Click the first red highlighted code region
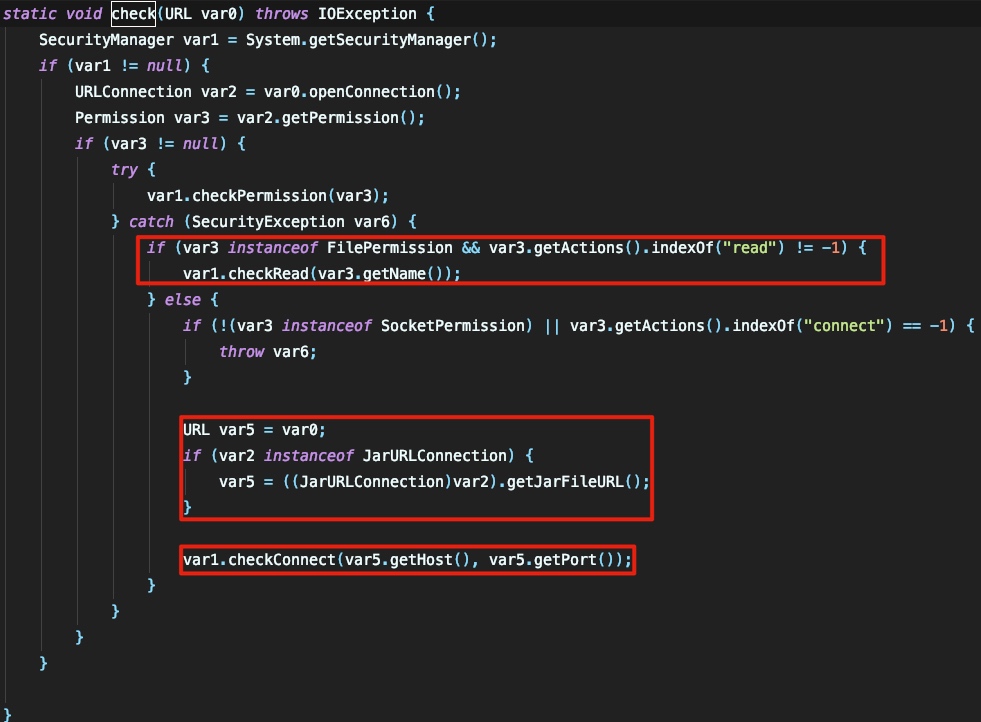This screenshot has height=722, width=981. [x=510, y=260]
